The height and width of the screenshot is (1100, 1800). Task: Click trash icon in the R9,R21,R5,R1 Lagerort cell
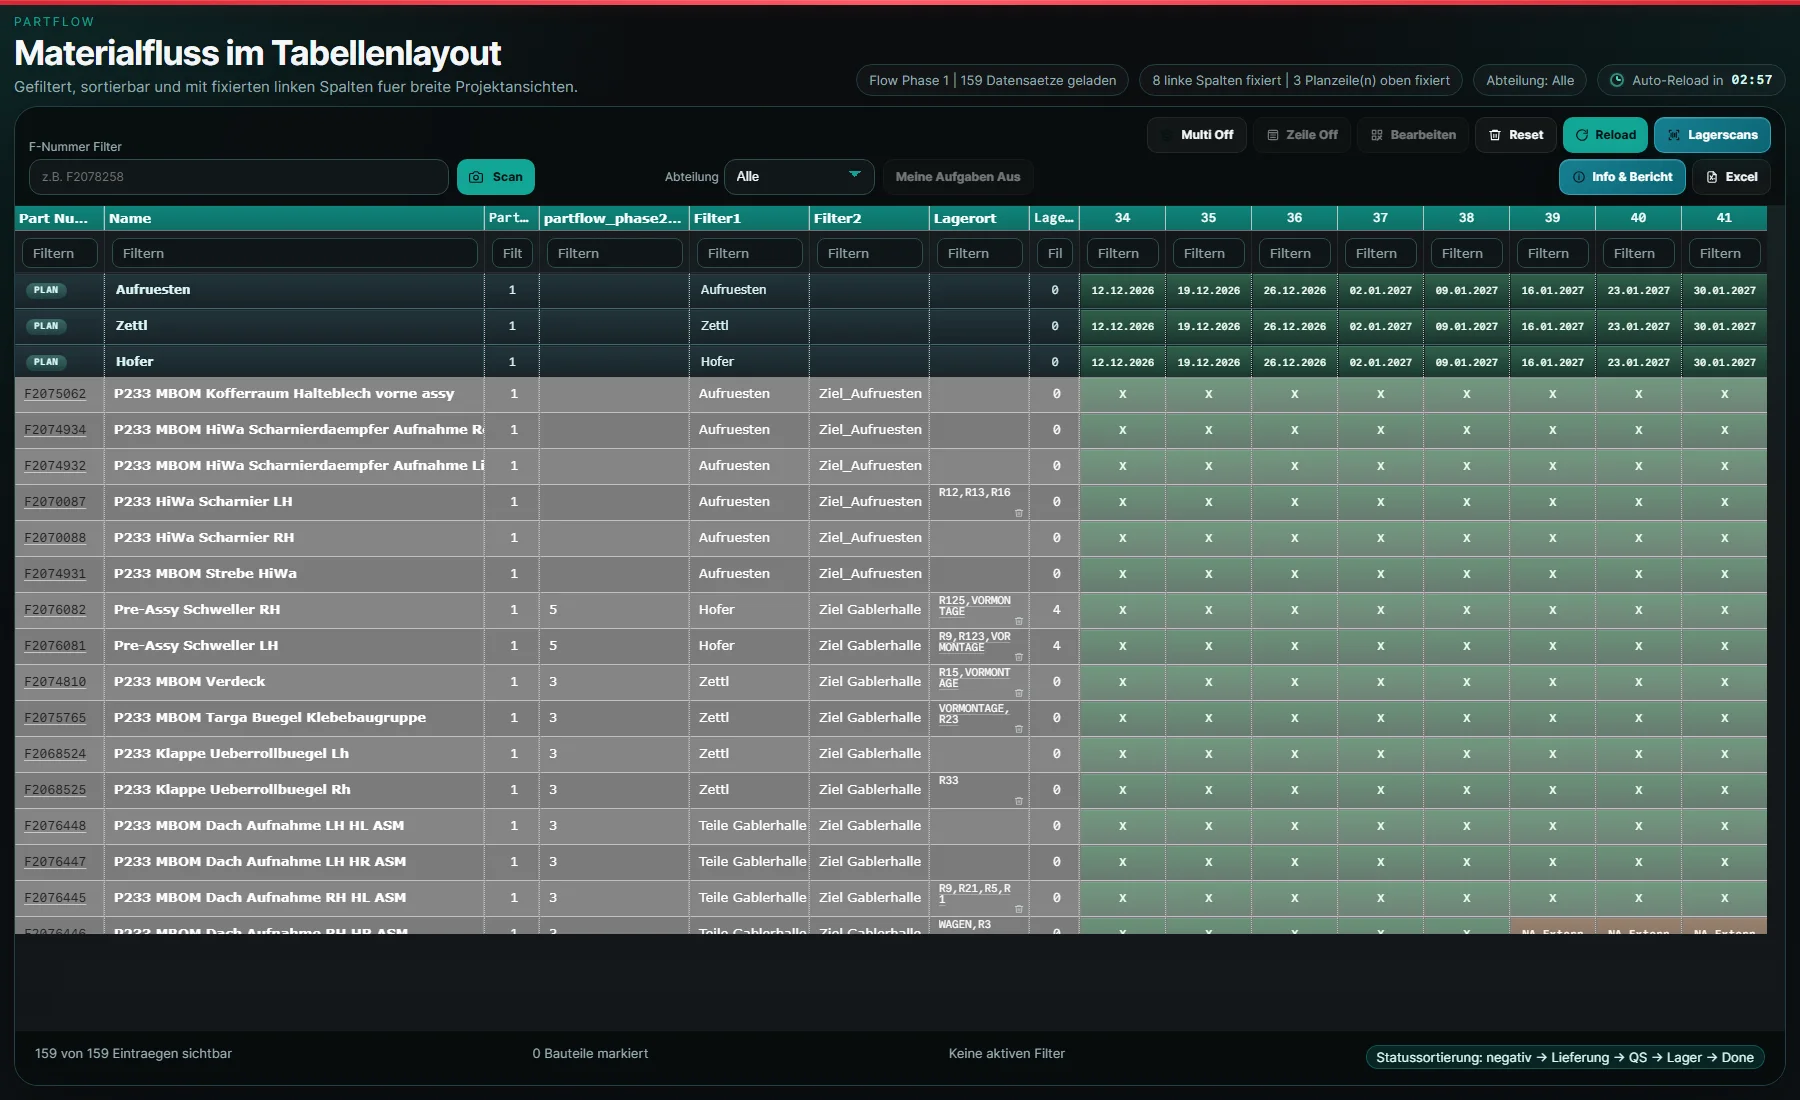(1019, 909)
